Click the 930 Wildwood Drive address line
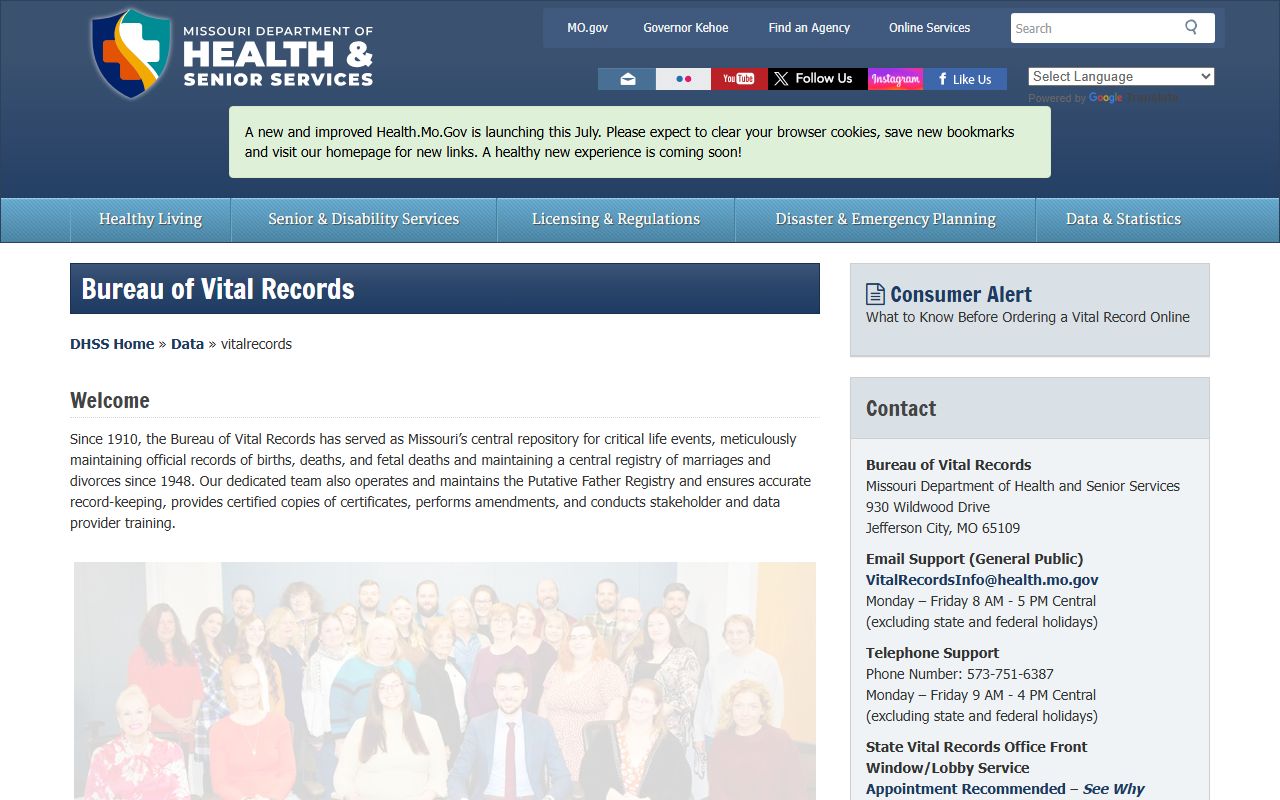The height and width of the screenshot is (800, 1280). tap(928, 507)
